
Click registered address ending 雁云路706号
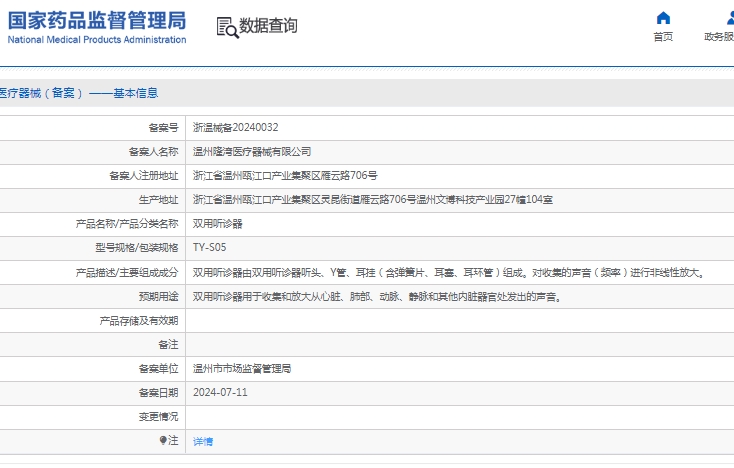pyautogui.click(x=285, y=176)
